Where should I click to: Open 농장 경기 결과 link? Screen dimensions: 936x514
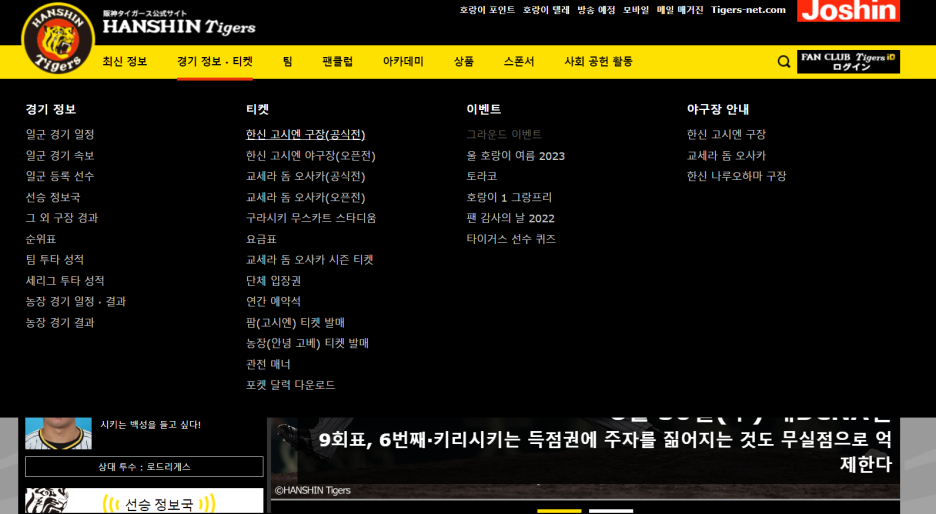tap(60, 322)
